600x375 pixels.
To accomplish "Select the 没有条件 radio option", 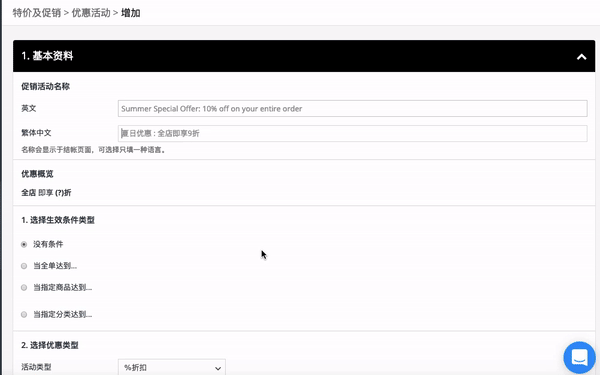I will point(24,244).
